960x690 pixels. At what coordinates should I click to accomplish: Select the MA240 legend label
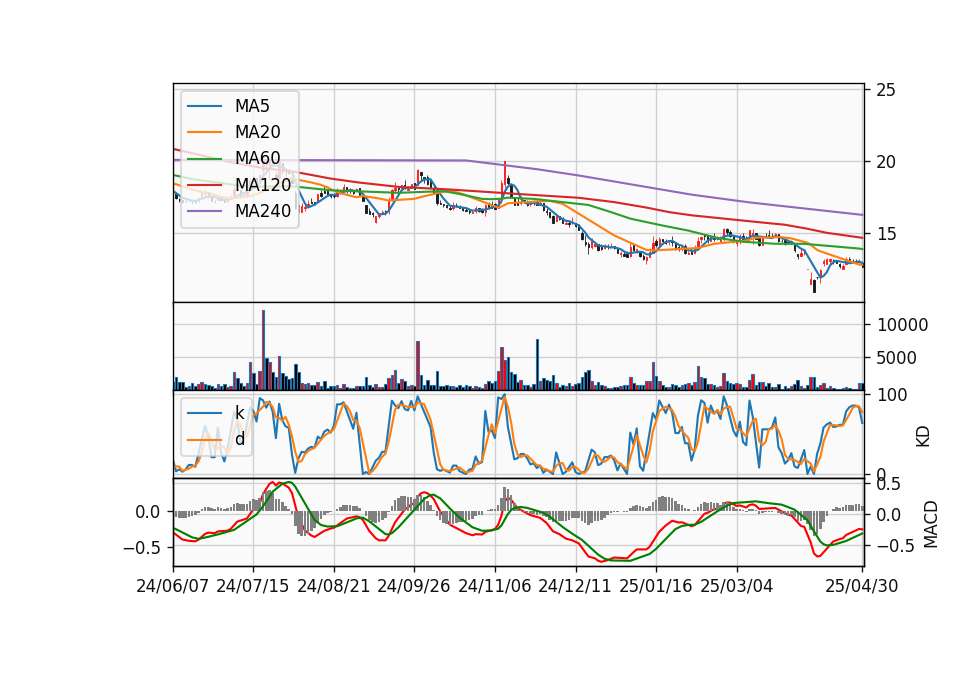click(x=263, y=211)
